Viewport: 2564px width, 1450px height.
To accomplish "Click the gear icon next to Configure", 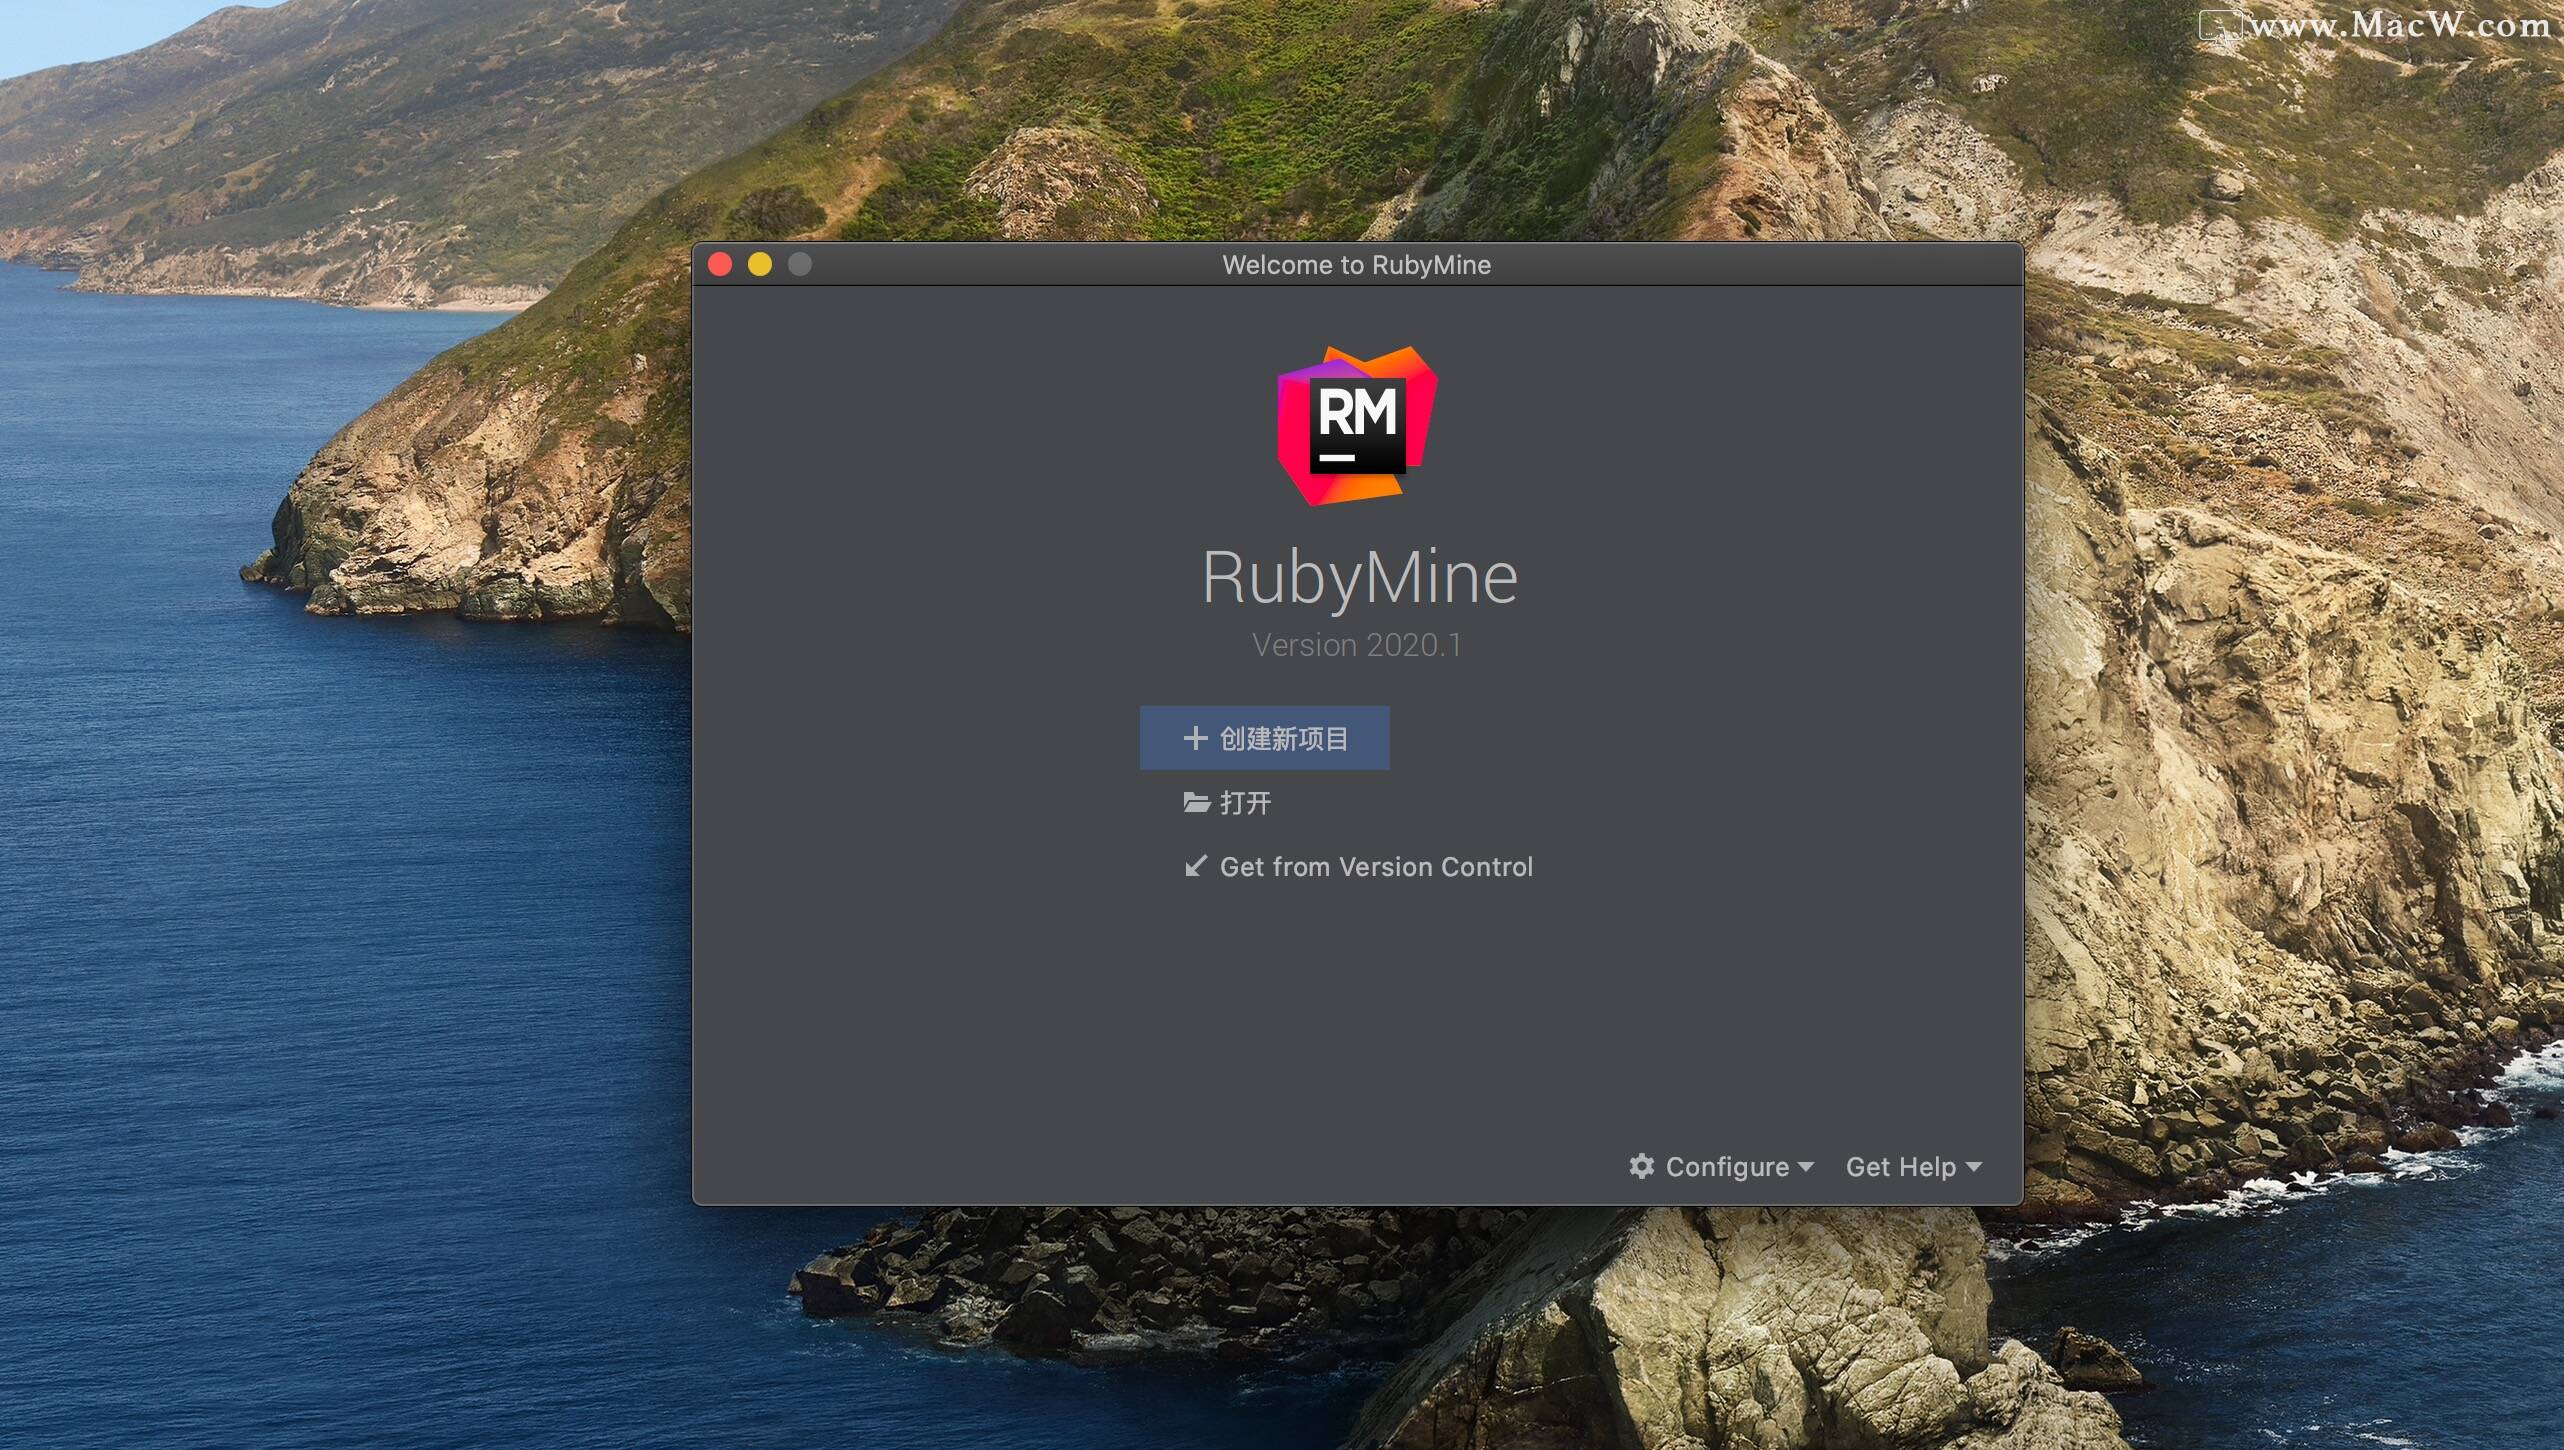I will coord(1641,1166).
